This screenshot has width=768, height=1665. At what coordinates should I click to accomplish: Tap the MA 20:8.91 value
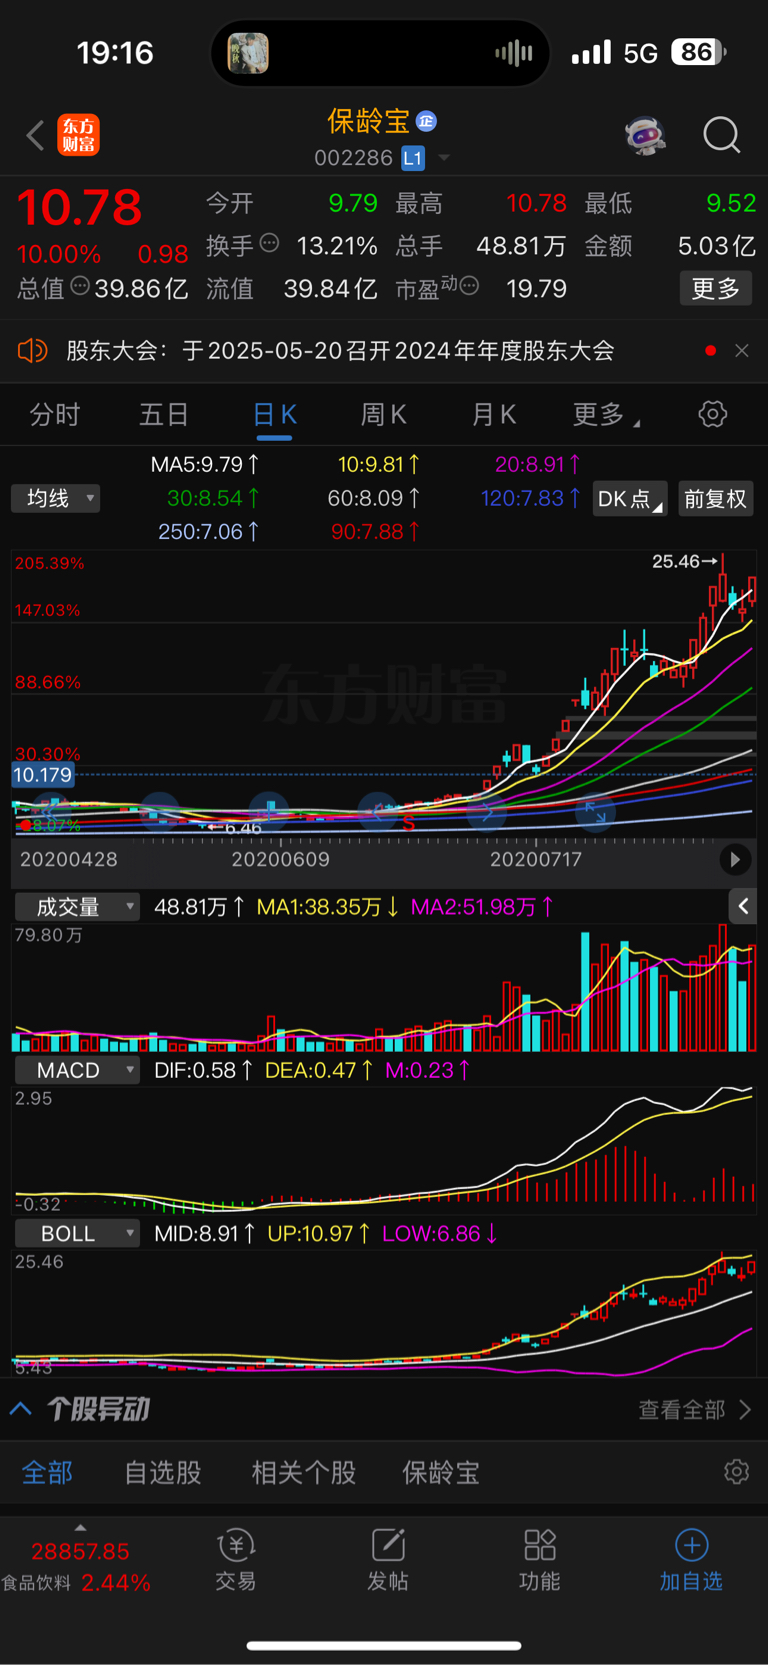538,464
